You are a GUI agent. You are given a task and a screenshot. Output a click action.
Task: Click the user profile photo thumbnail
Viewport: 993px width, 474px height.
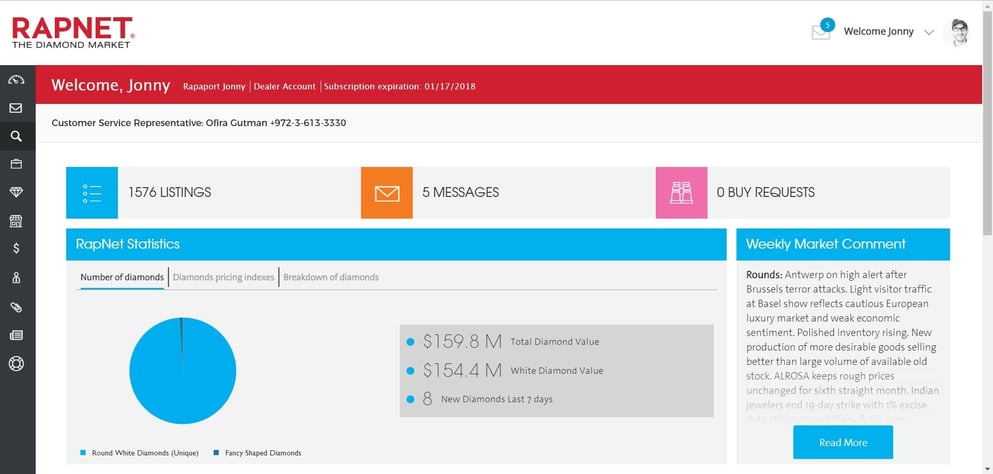pyautogui.click(x=958, y=32)
